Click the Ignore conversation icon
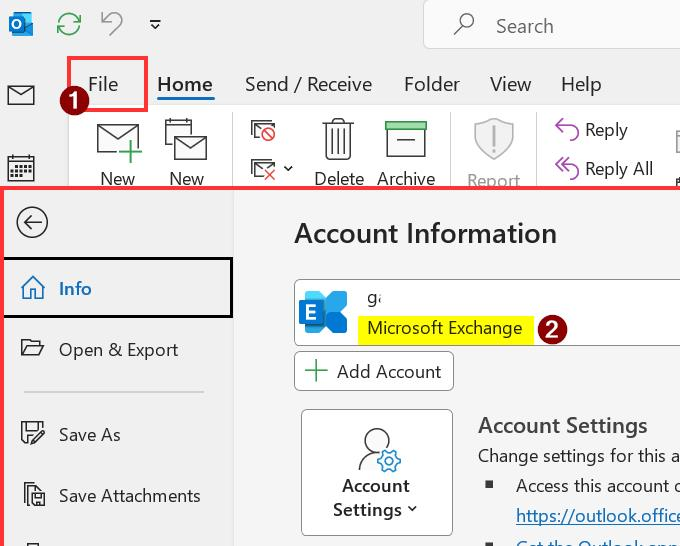The image size is (680, 546). pos(263,131)
